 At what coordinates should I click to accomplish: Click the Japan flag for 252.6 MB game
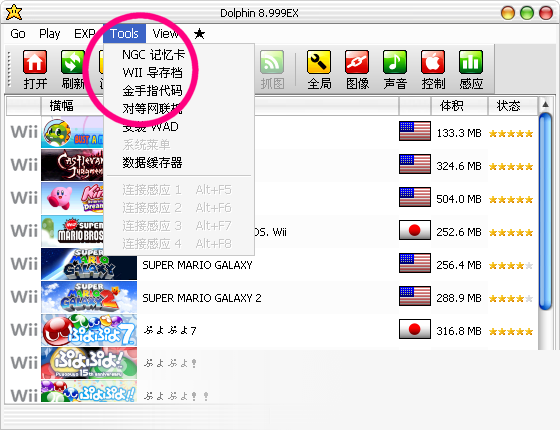point(415,230)
